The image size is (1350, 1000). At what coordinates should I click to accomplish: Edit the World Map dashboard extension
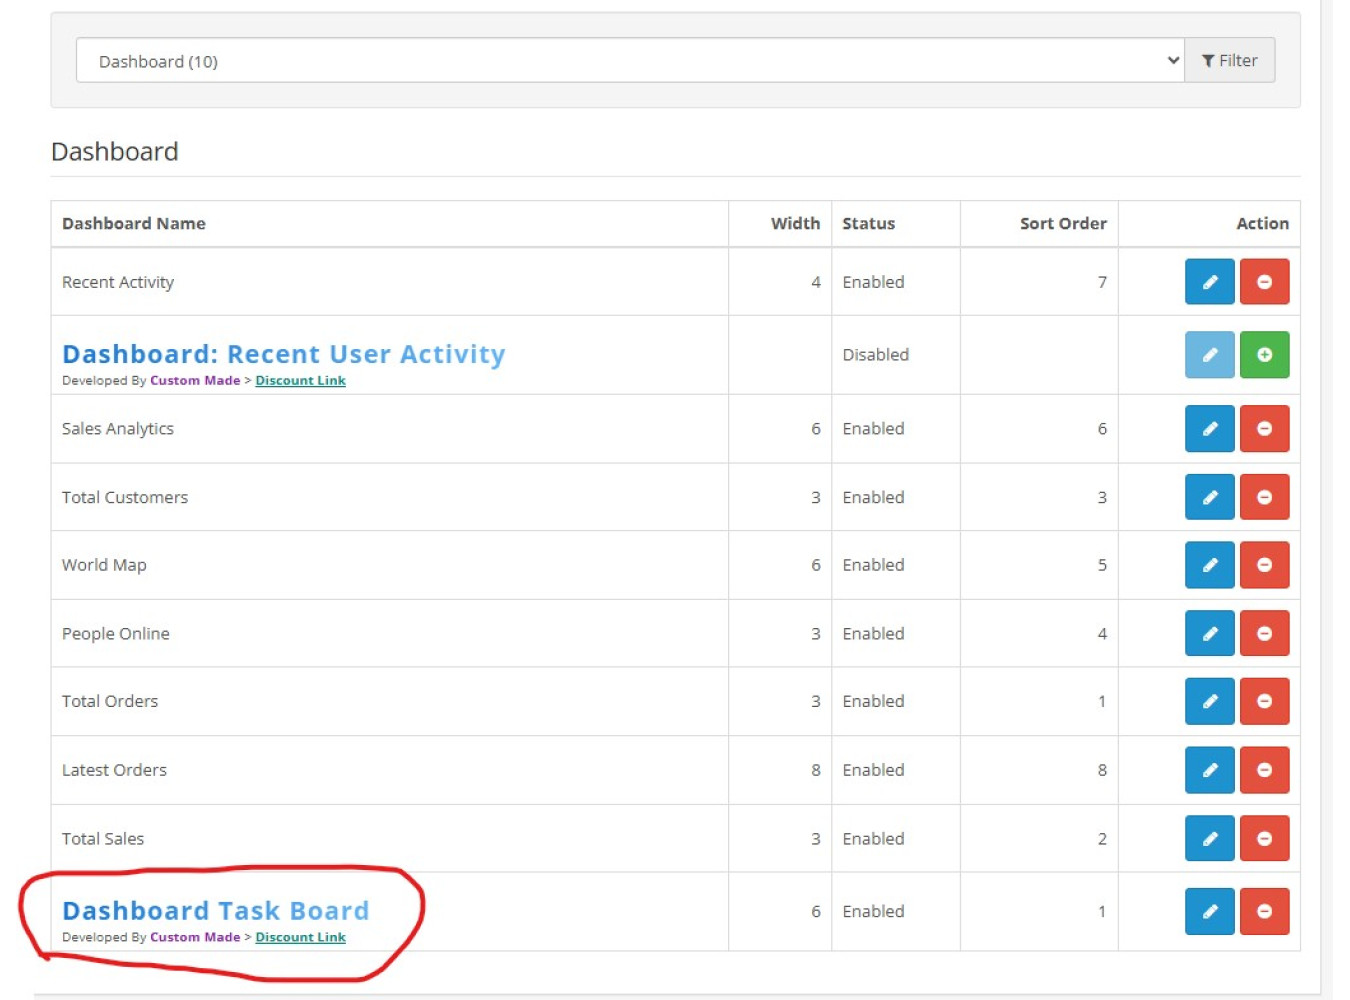(1209, 565)
